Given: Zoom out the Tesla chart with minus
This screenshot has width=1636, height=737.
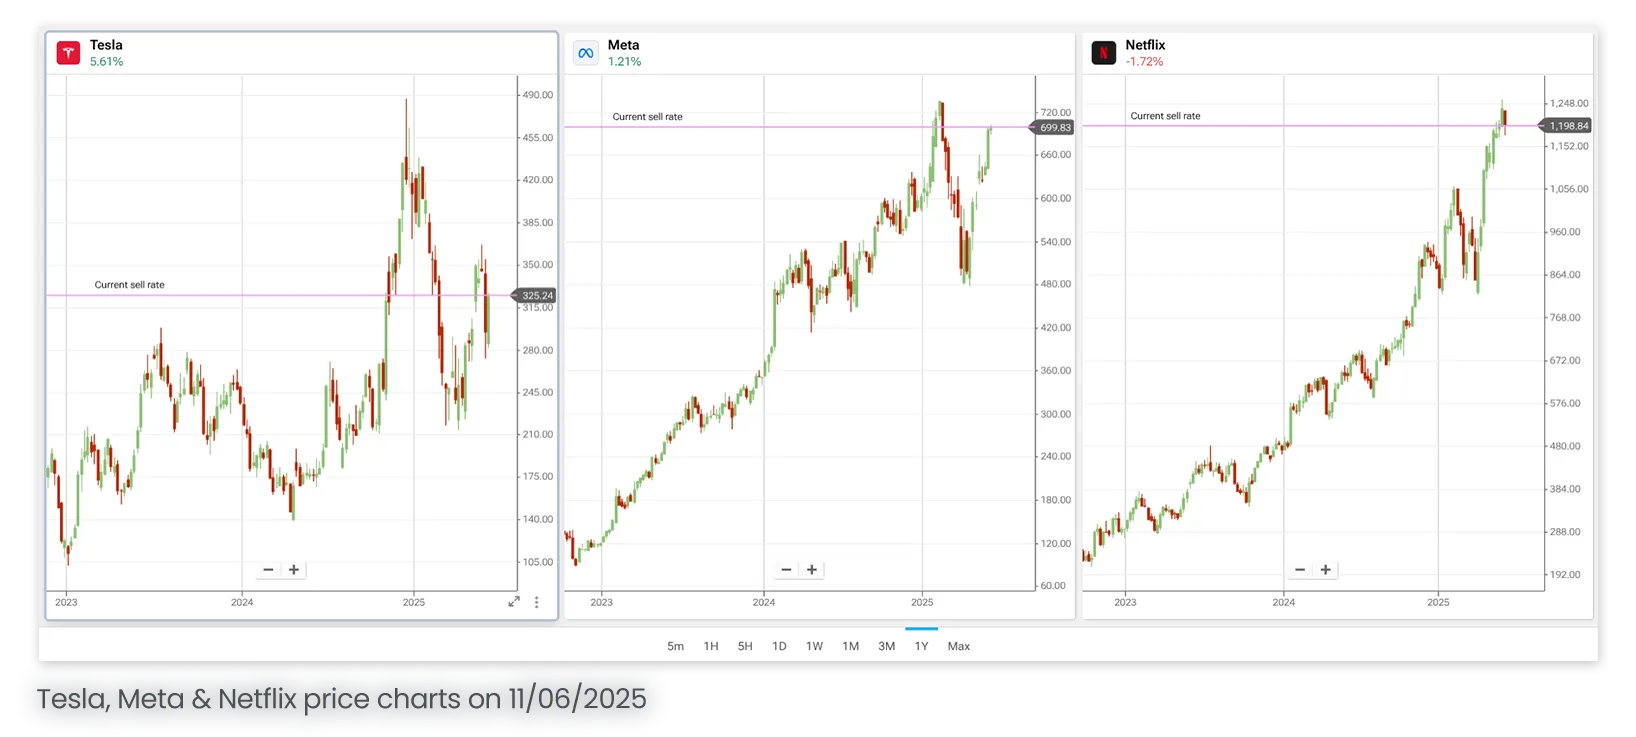Looking at the screenshot, I should click(268, 570).
